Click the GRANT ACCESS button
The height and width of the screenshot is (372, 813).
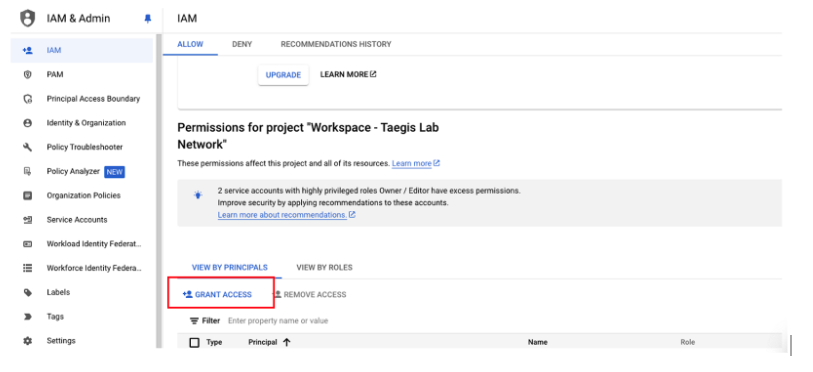[x=217, y=294]
